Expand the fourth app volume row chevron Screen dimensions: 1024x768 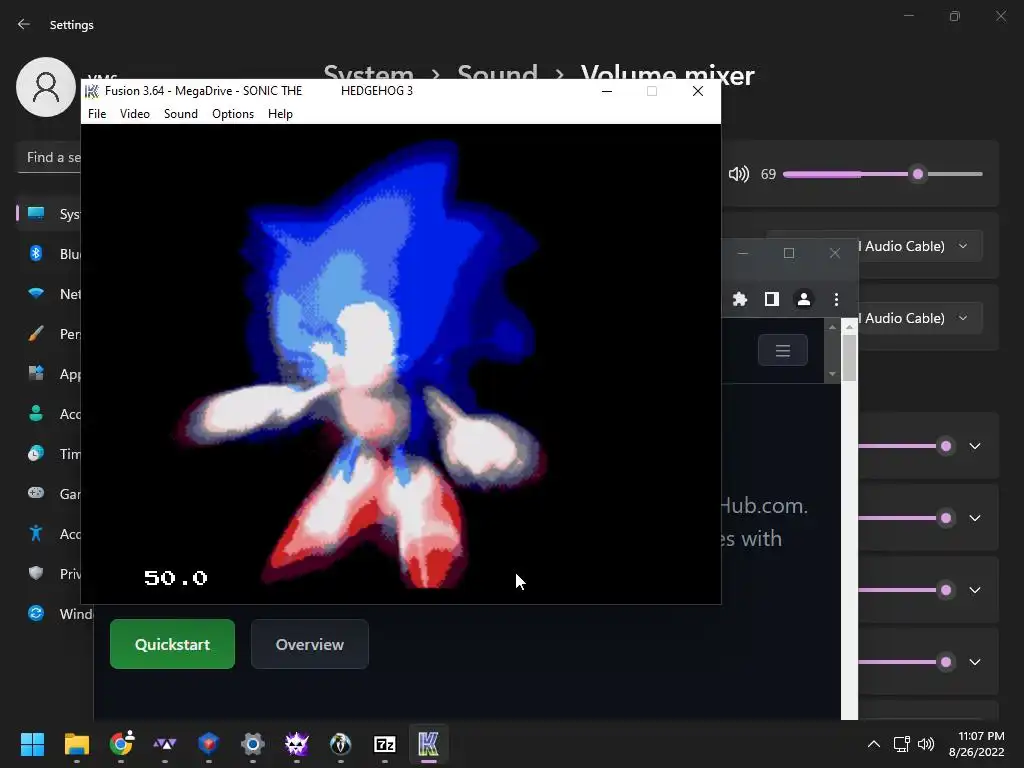point(974,662)
